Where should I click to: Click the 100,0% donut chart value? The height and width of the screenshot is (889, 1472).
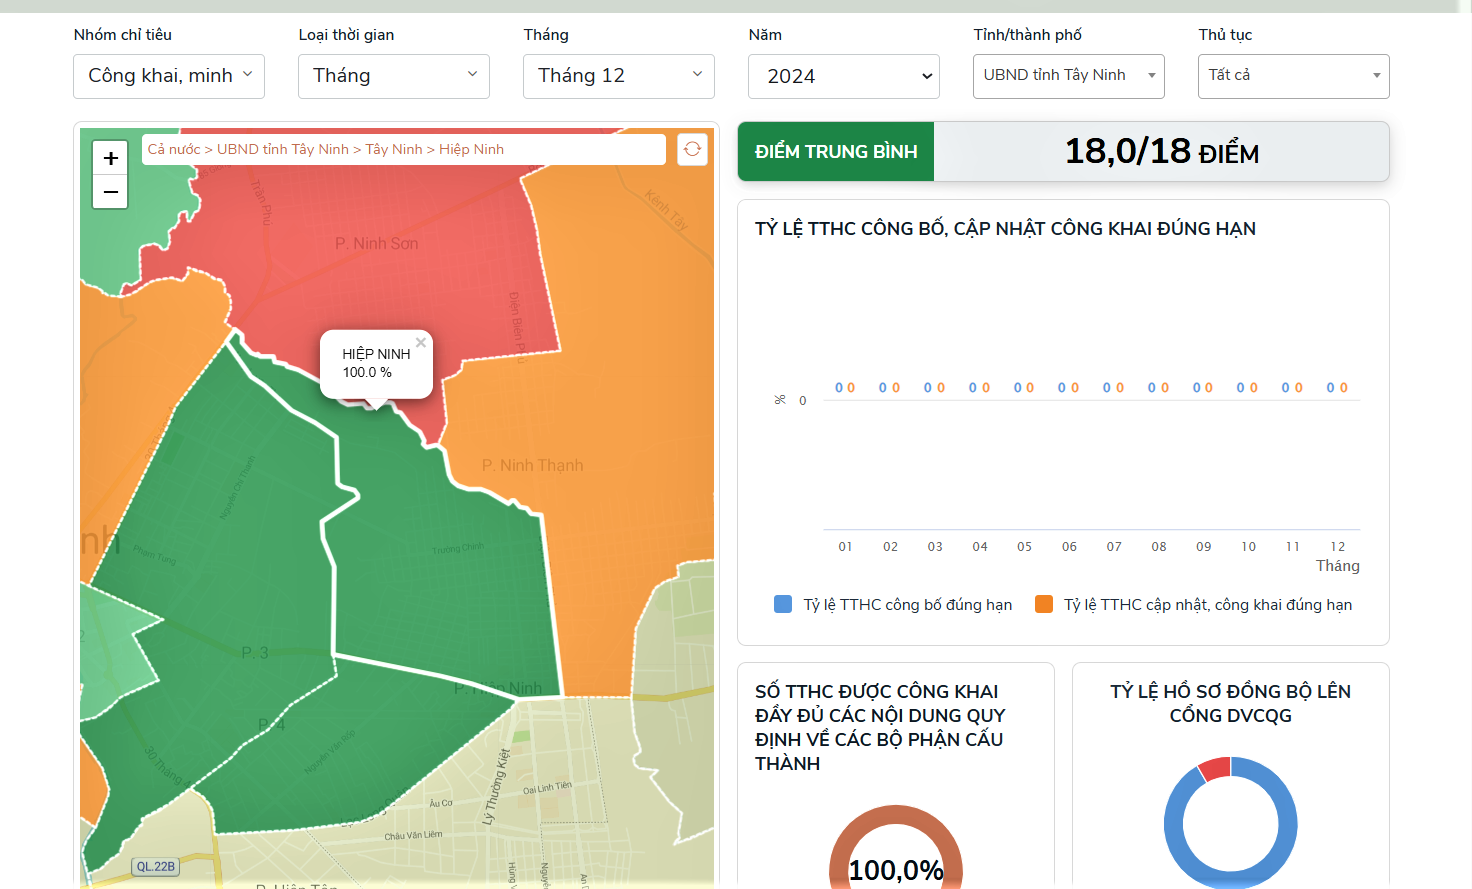point(896,870)
